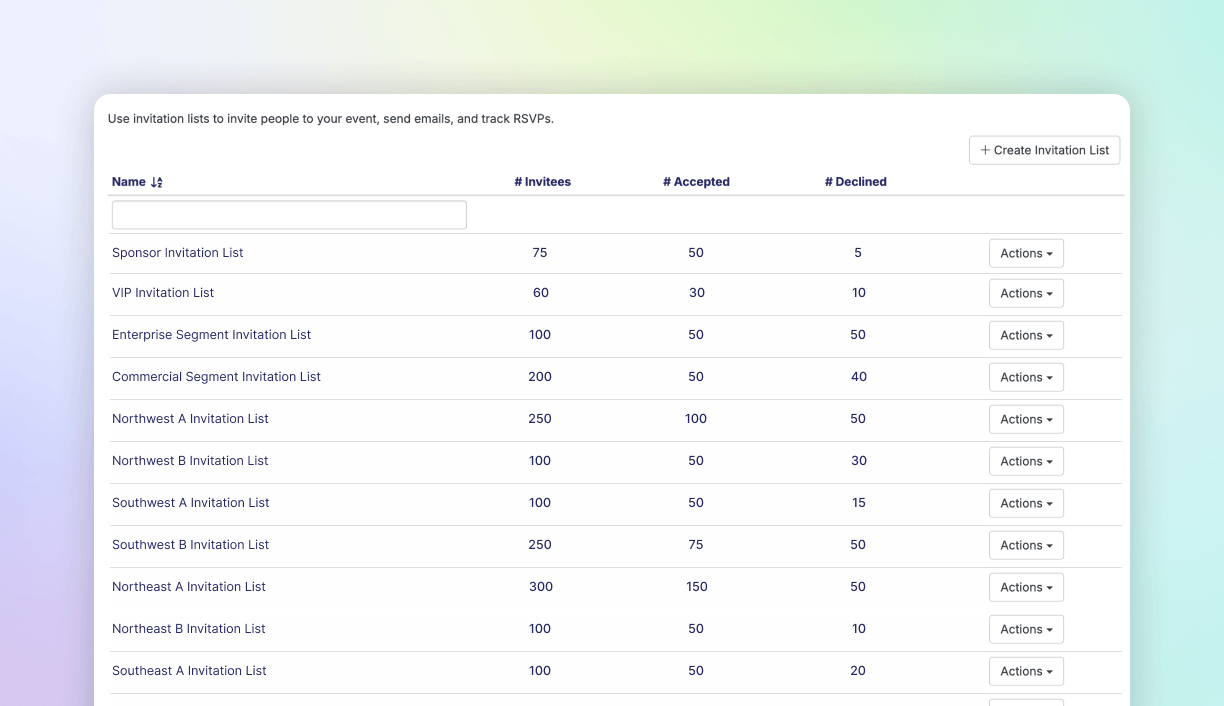Viewport: 1224px width, 706px height.
Task: Expand Actions for Northwest A Invitation List
Action: [1026, 419]
